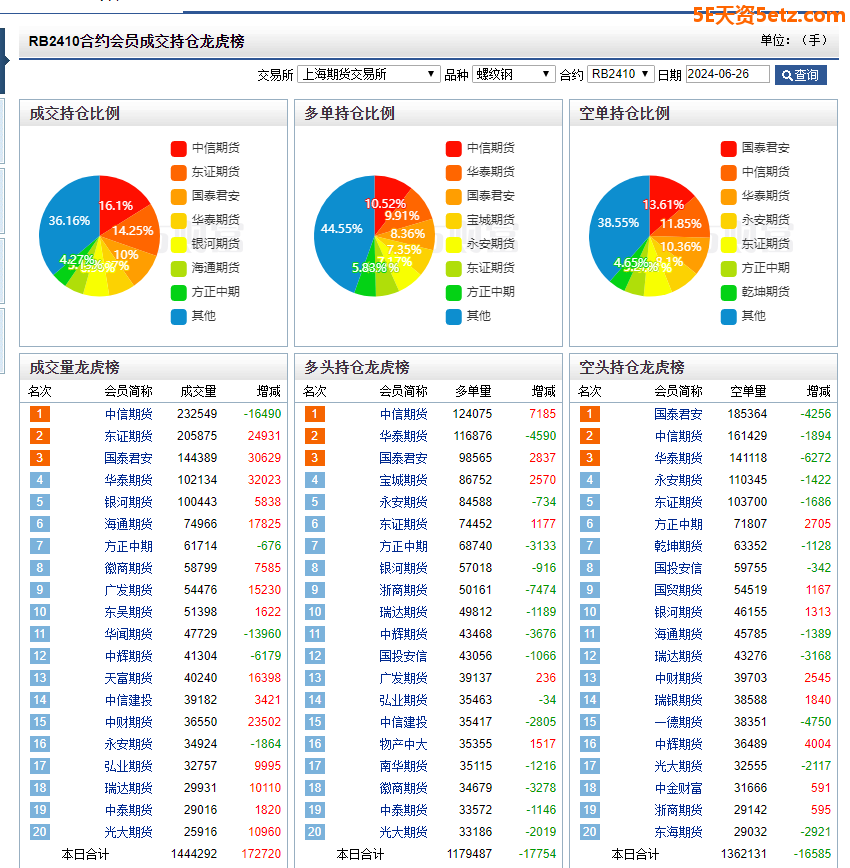This screenshot has width=850, height=868.
Task: Click 空头持仓龙虎榜 panel title
Action: pos(632,368)
